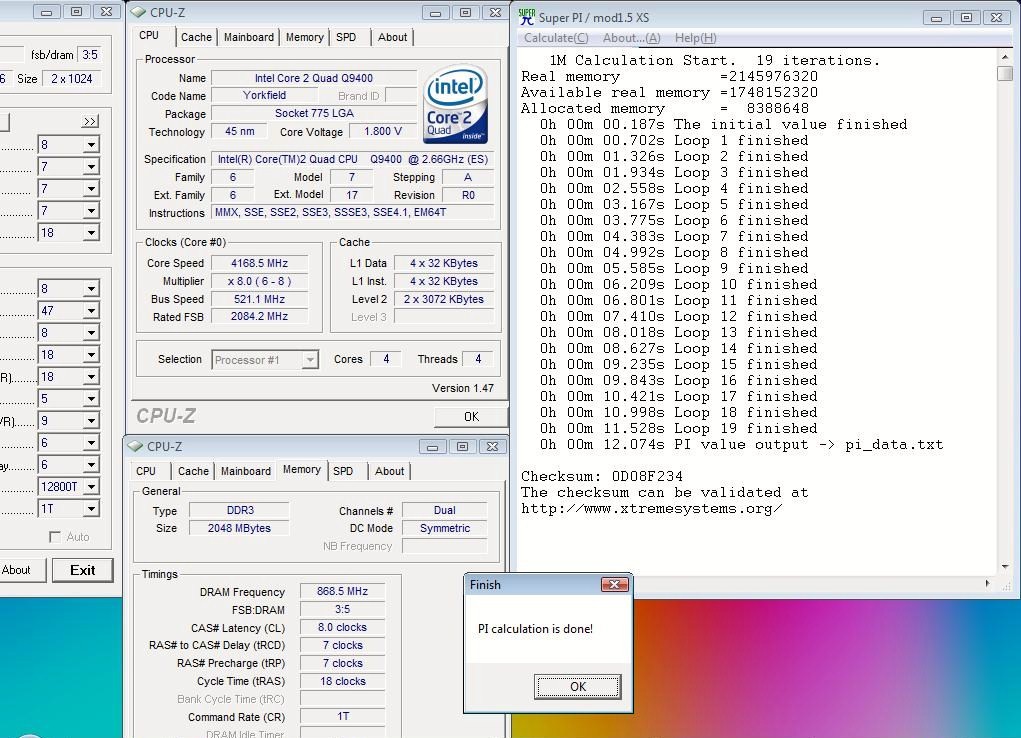
Task: Open the dropdown showing value 9
Action: tap(91, 421)
